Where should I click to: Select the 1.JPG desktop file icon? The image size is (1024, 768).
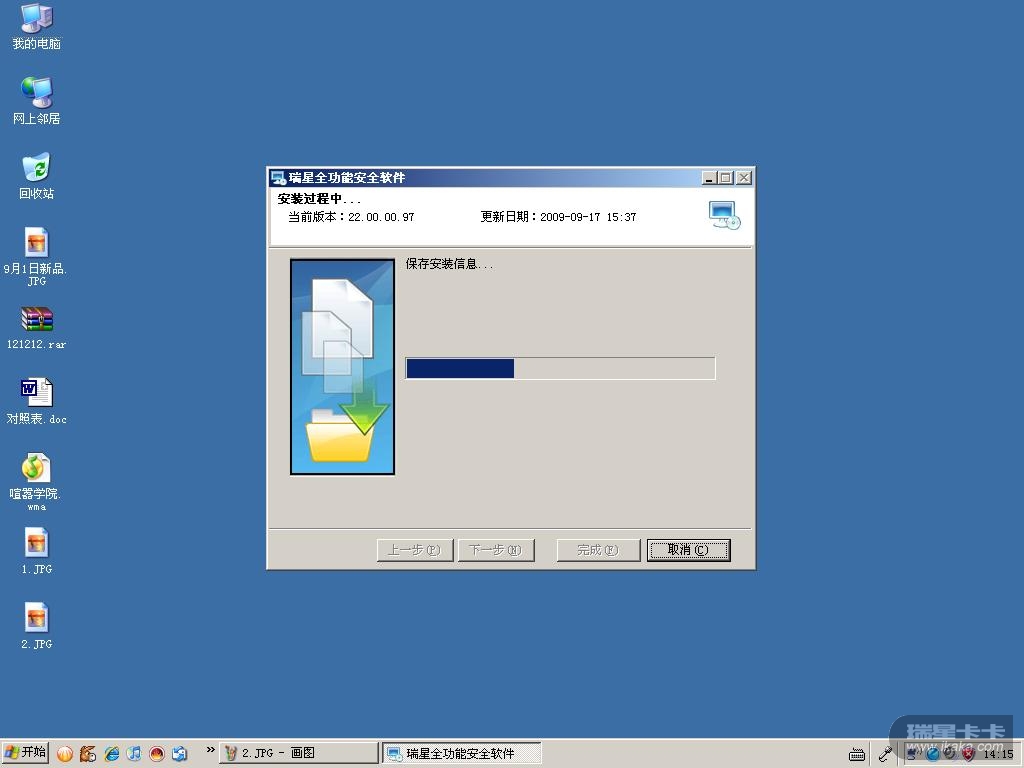click(37, 552)
